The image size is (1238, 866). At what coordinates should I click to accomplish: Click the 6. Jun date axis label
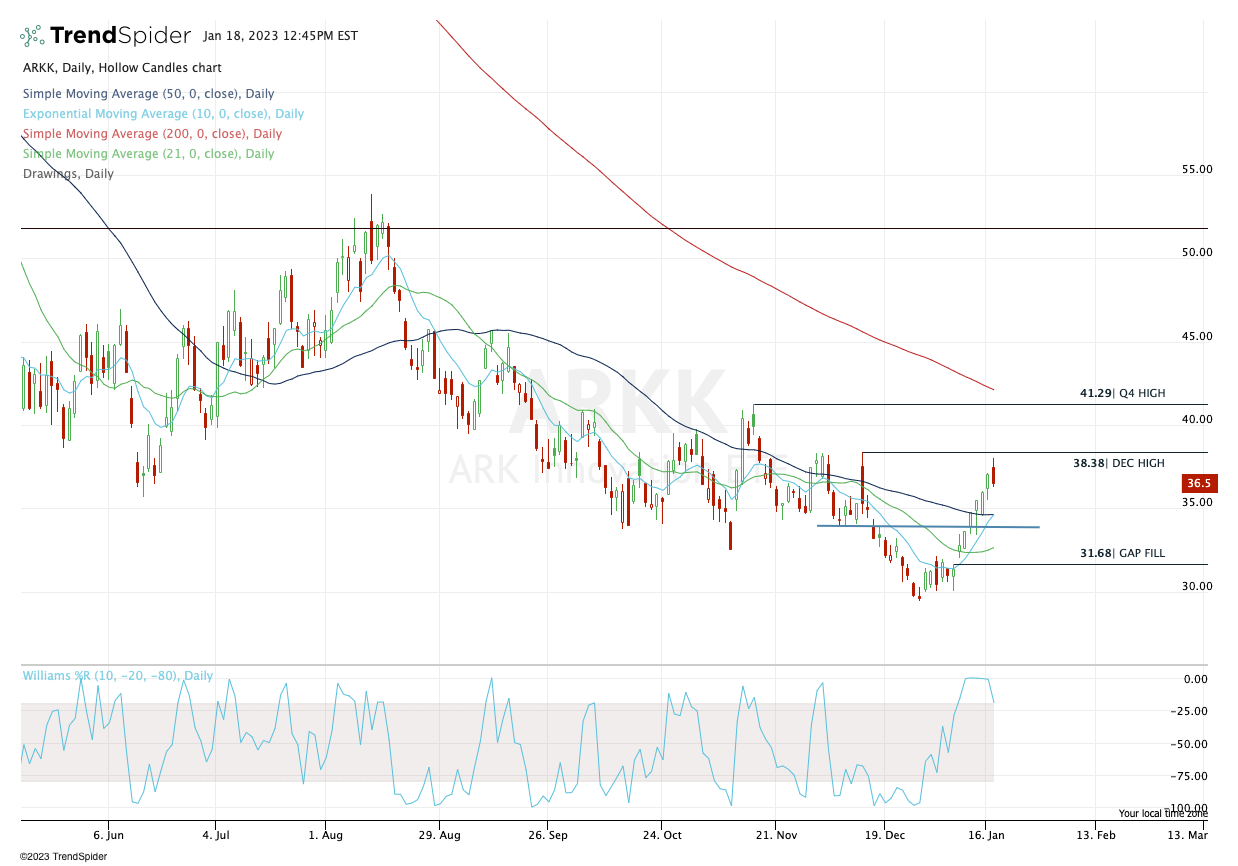108,835
